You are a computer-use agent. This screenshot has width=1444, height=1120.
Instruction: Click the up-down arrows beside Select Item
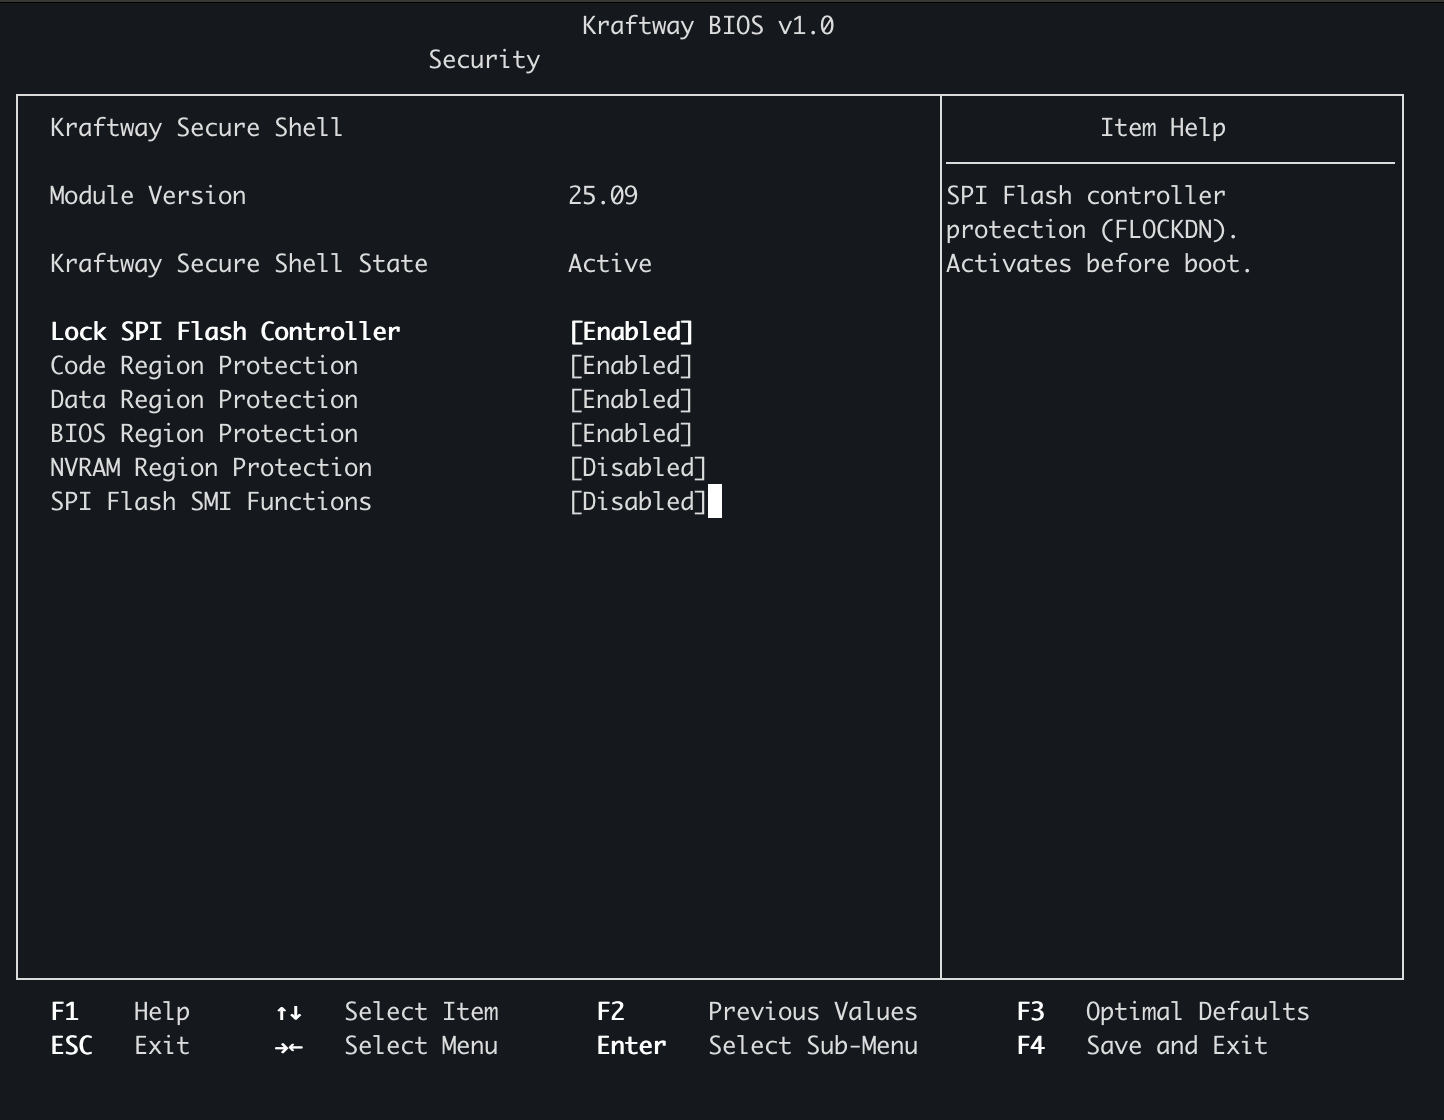coord(289,1013)
